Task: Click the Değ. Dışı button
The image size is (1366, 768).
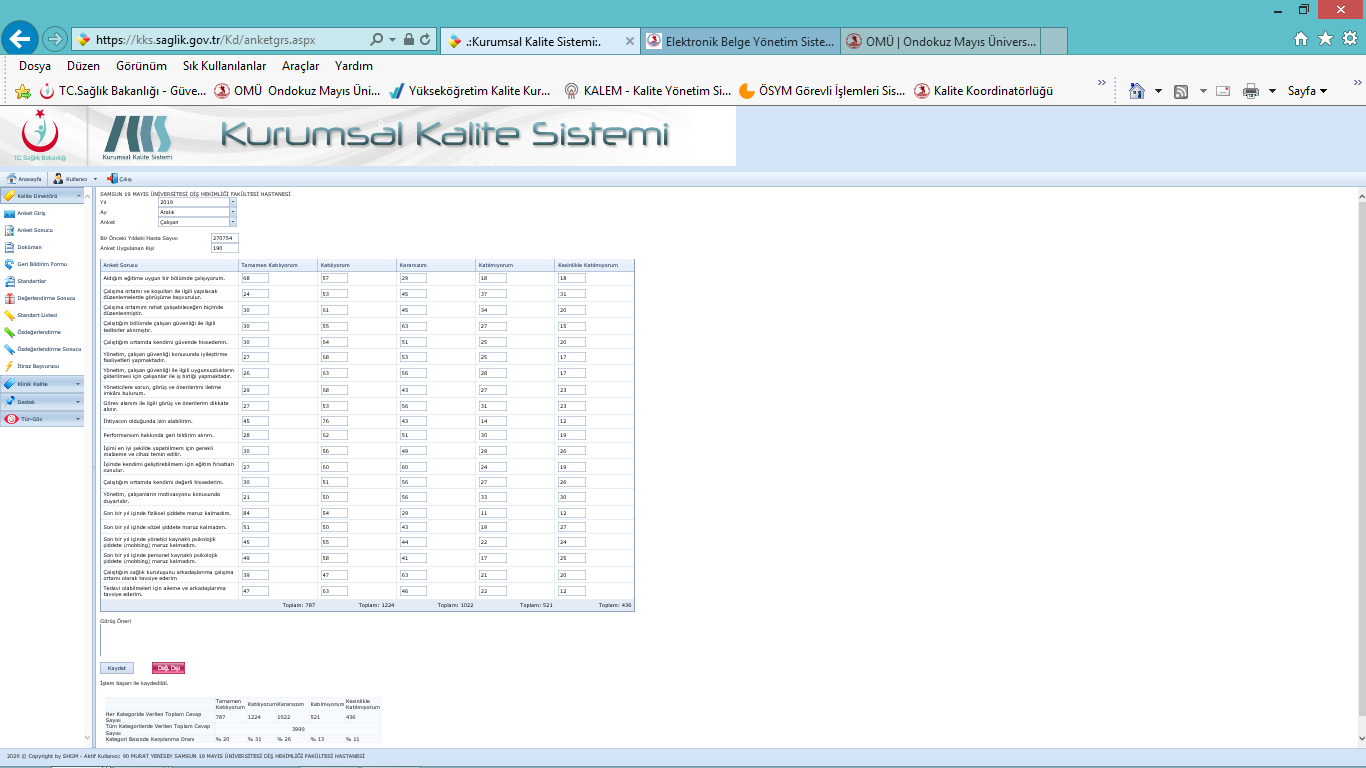Action: tap(168, 668)
